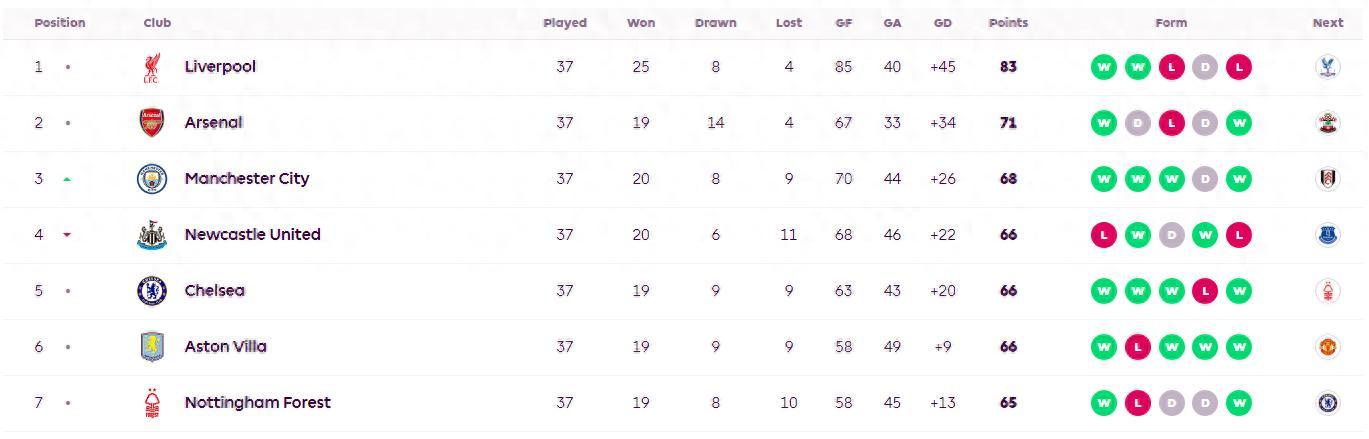Click Arsenal's next opponent Southampton badge
Viewport: 1369px width, 439px height.
1327,123
